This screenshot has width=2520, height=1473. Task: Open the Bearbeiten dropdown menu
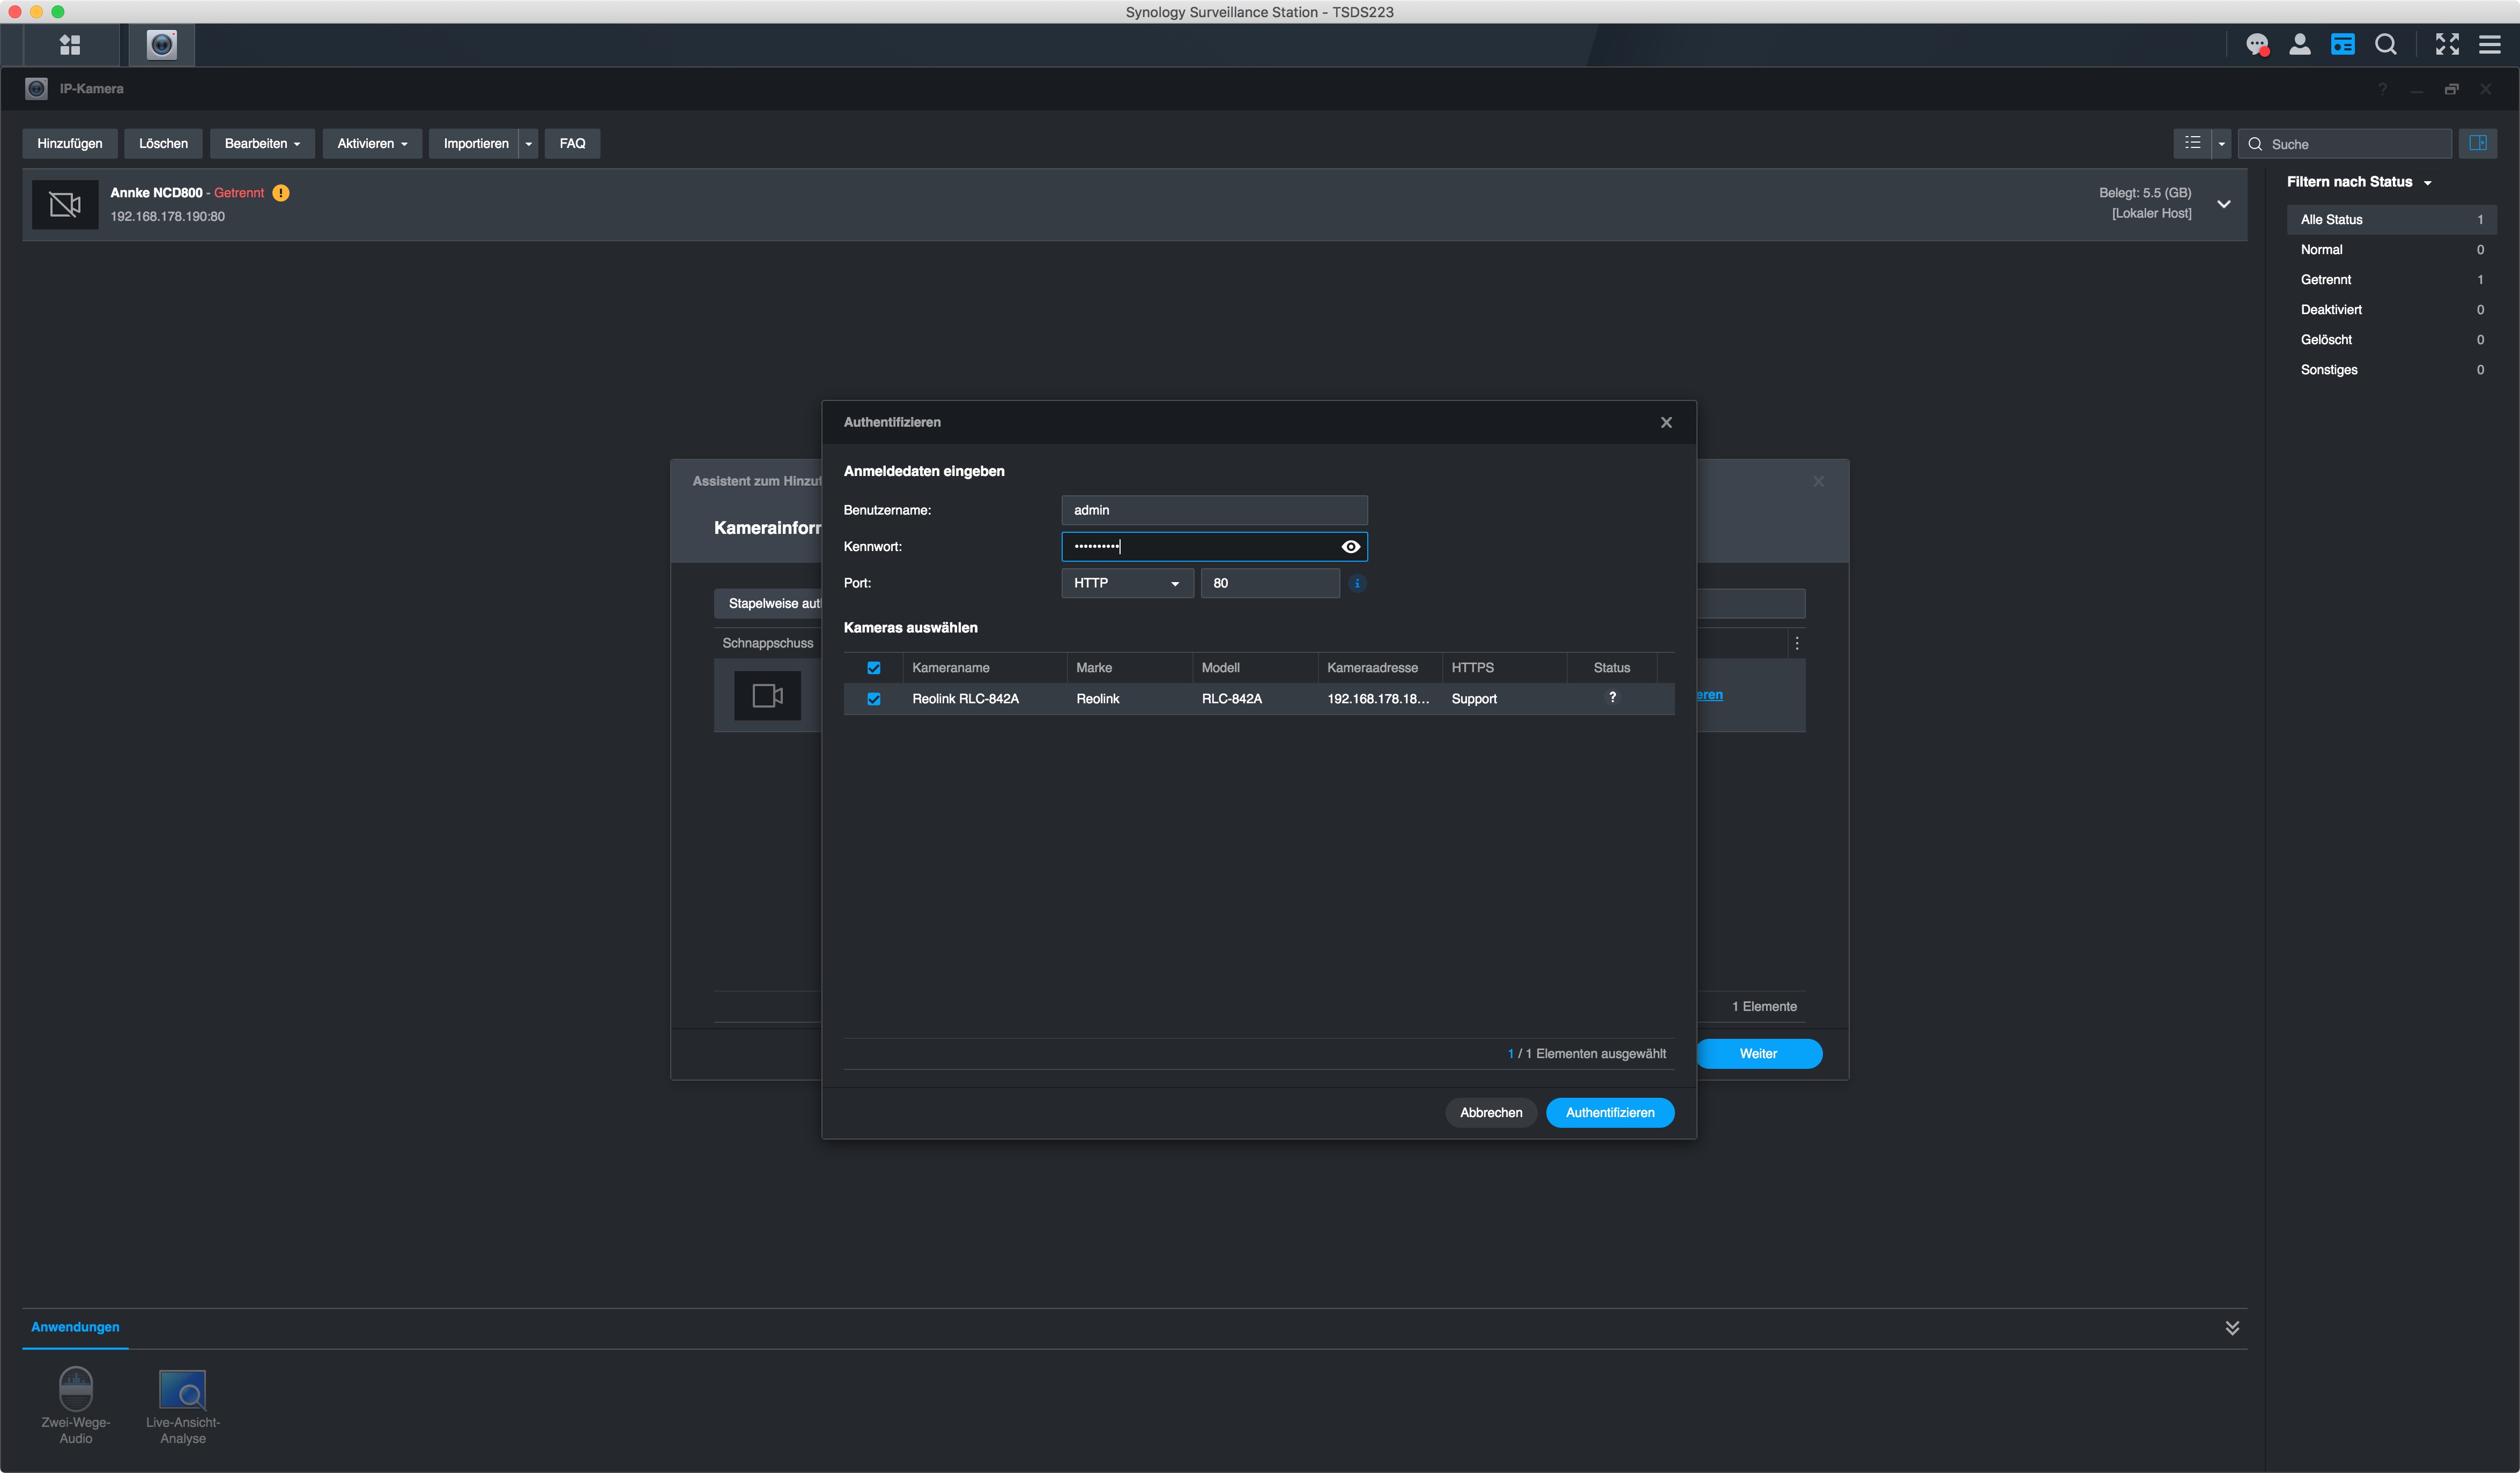262,143
